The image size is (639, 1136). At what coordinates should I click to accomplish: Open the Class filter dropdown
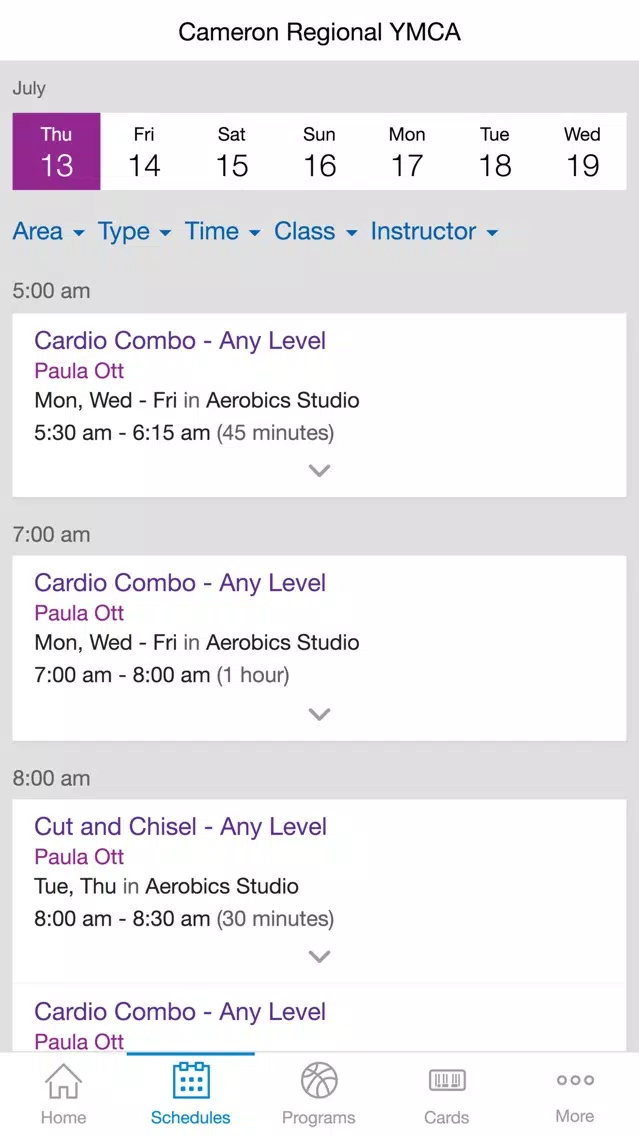point(315,231)
